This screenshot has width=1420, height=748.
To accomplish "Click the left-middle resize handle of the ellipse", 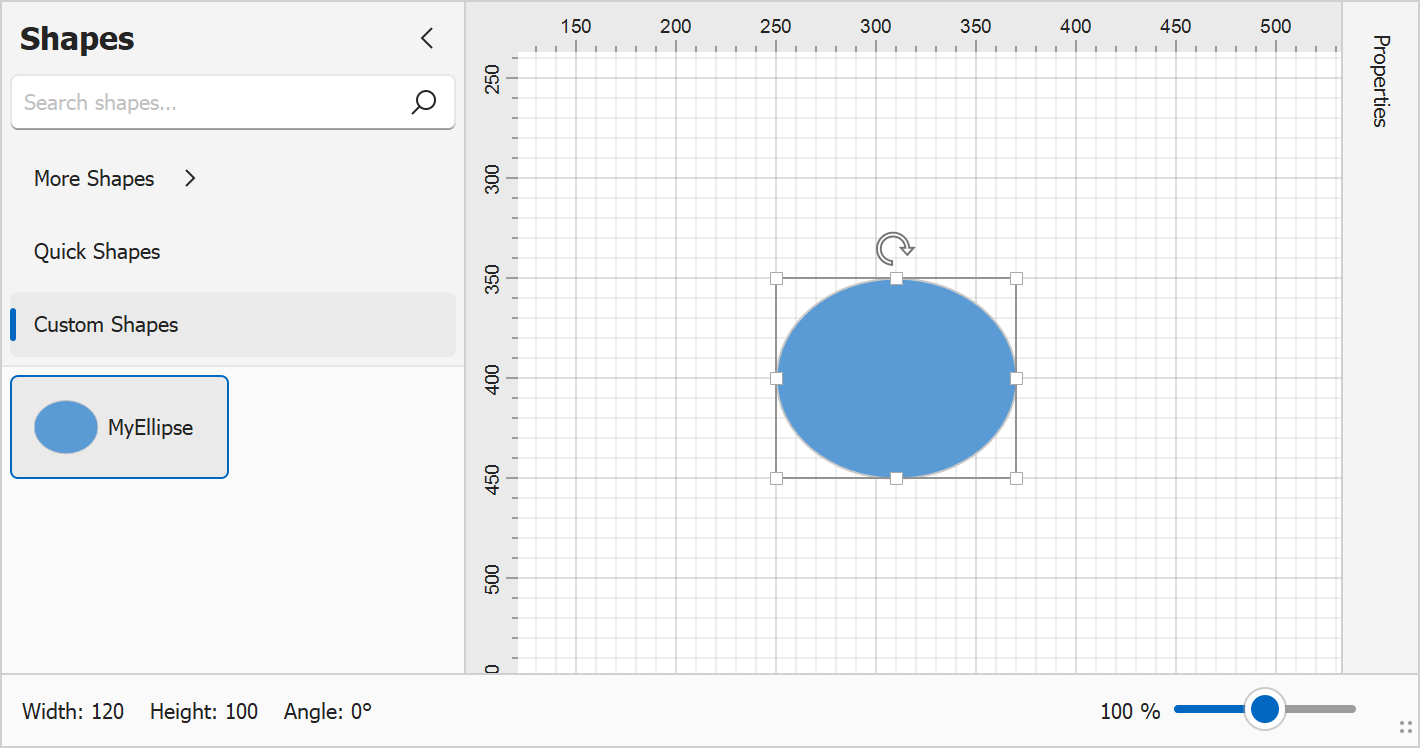I will point(776,378).
